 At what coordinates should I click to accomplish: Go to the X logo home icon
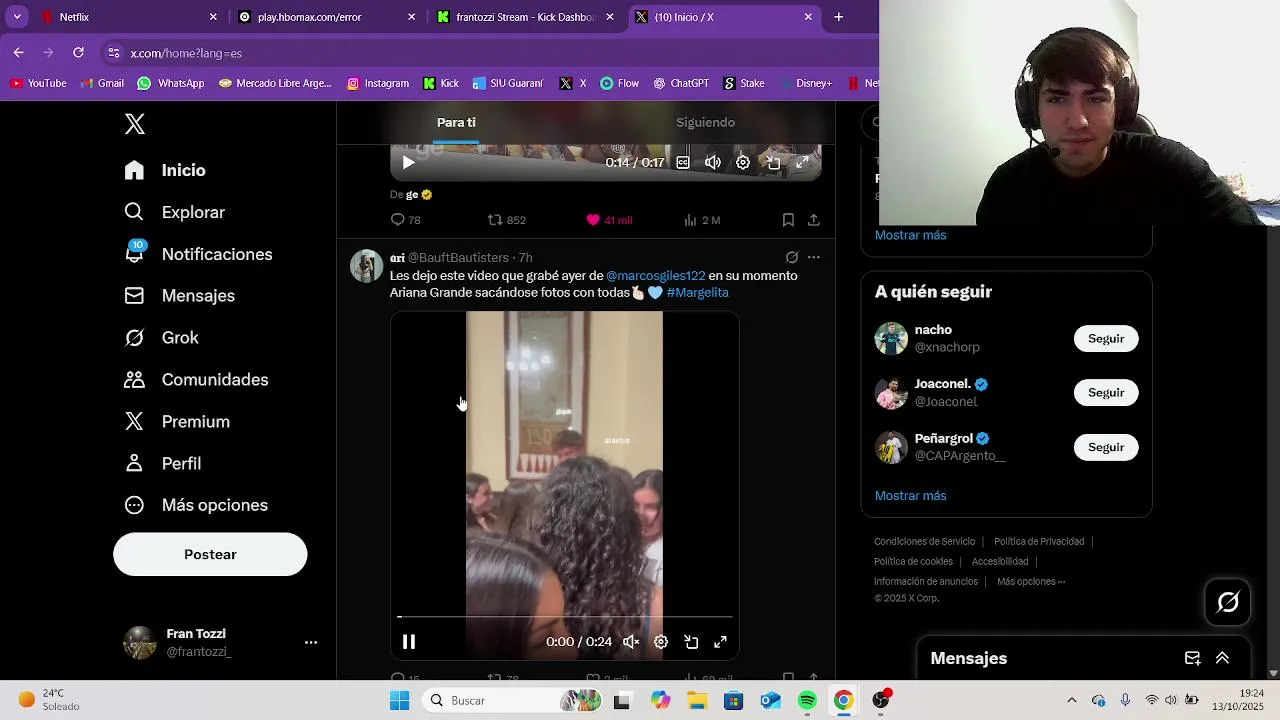pyautogui.click(x=135, y=124)
